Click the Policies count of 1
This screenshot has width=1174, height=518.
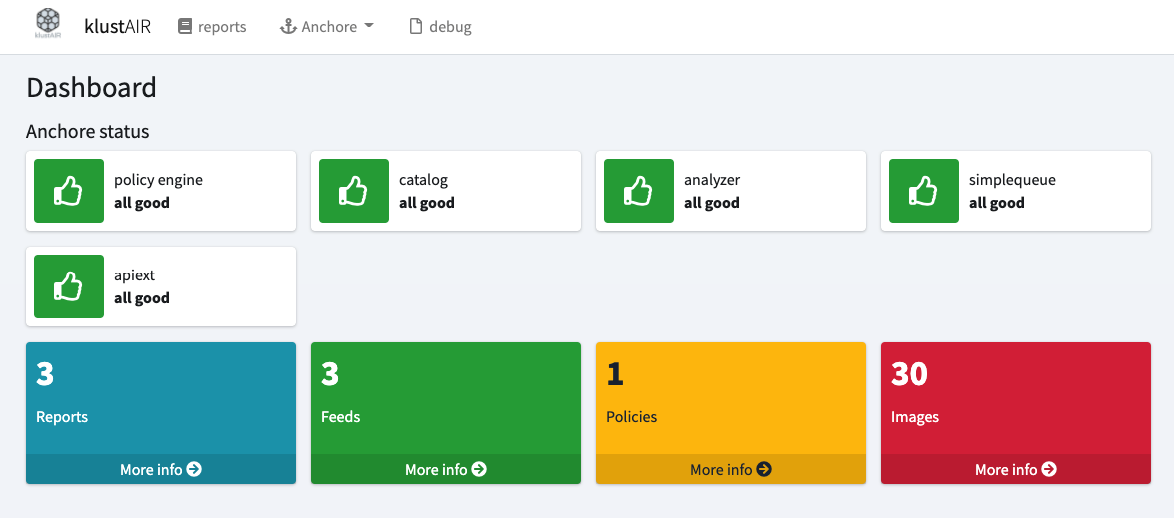[615, 374]
